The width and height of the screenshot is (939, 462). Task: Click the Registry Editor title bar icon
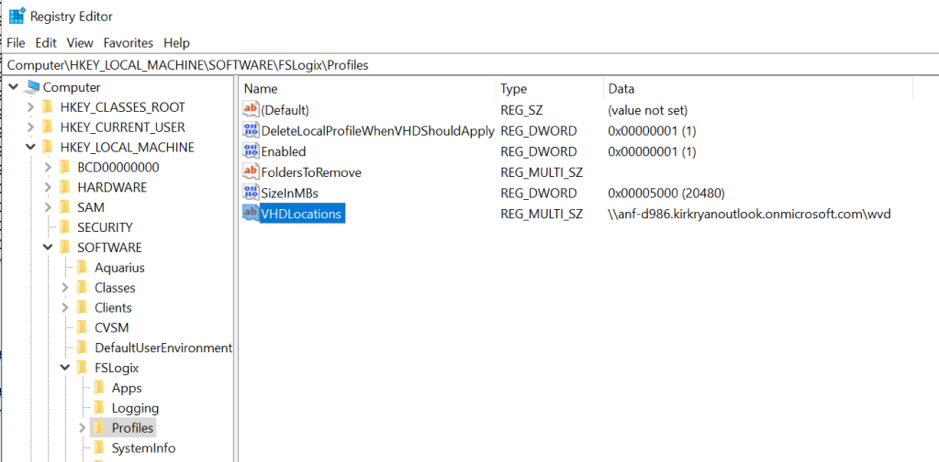click(17, 16)
